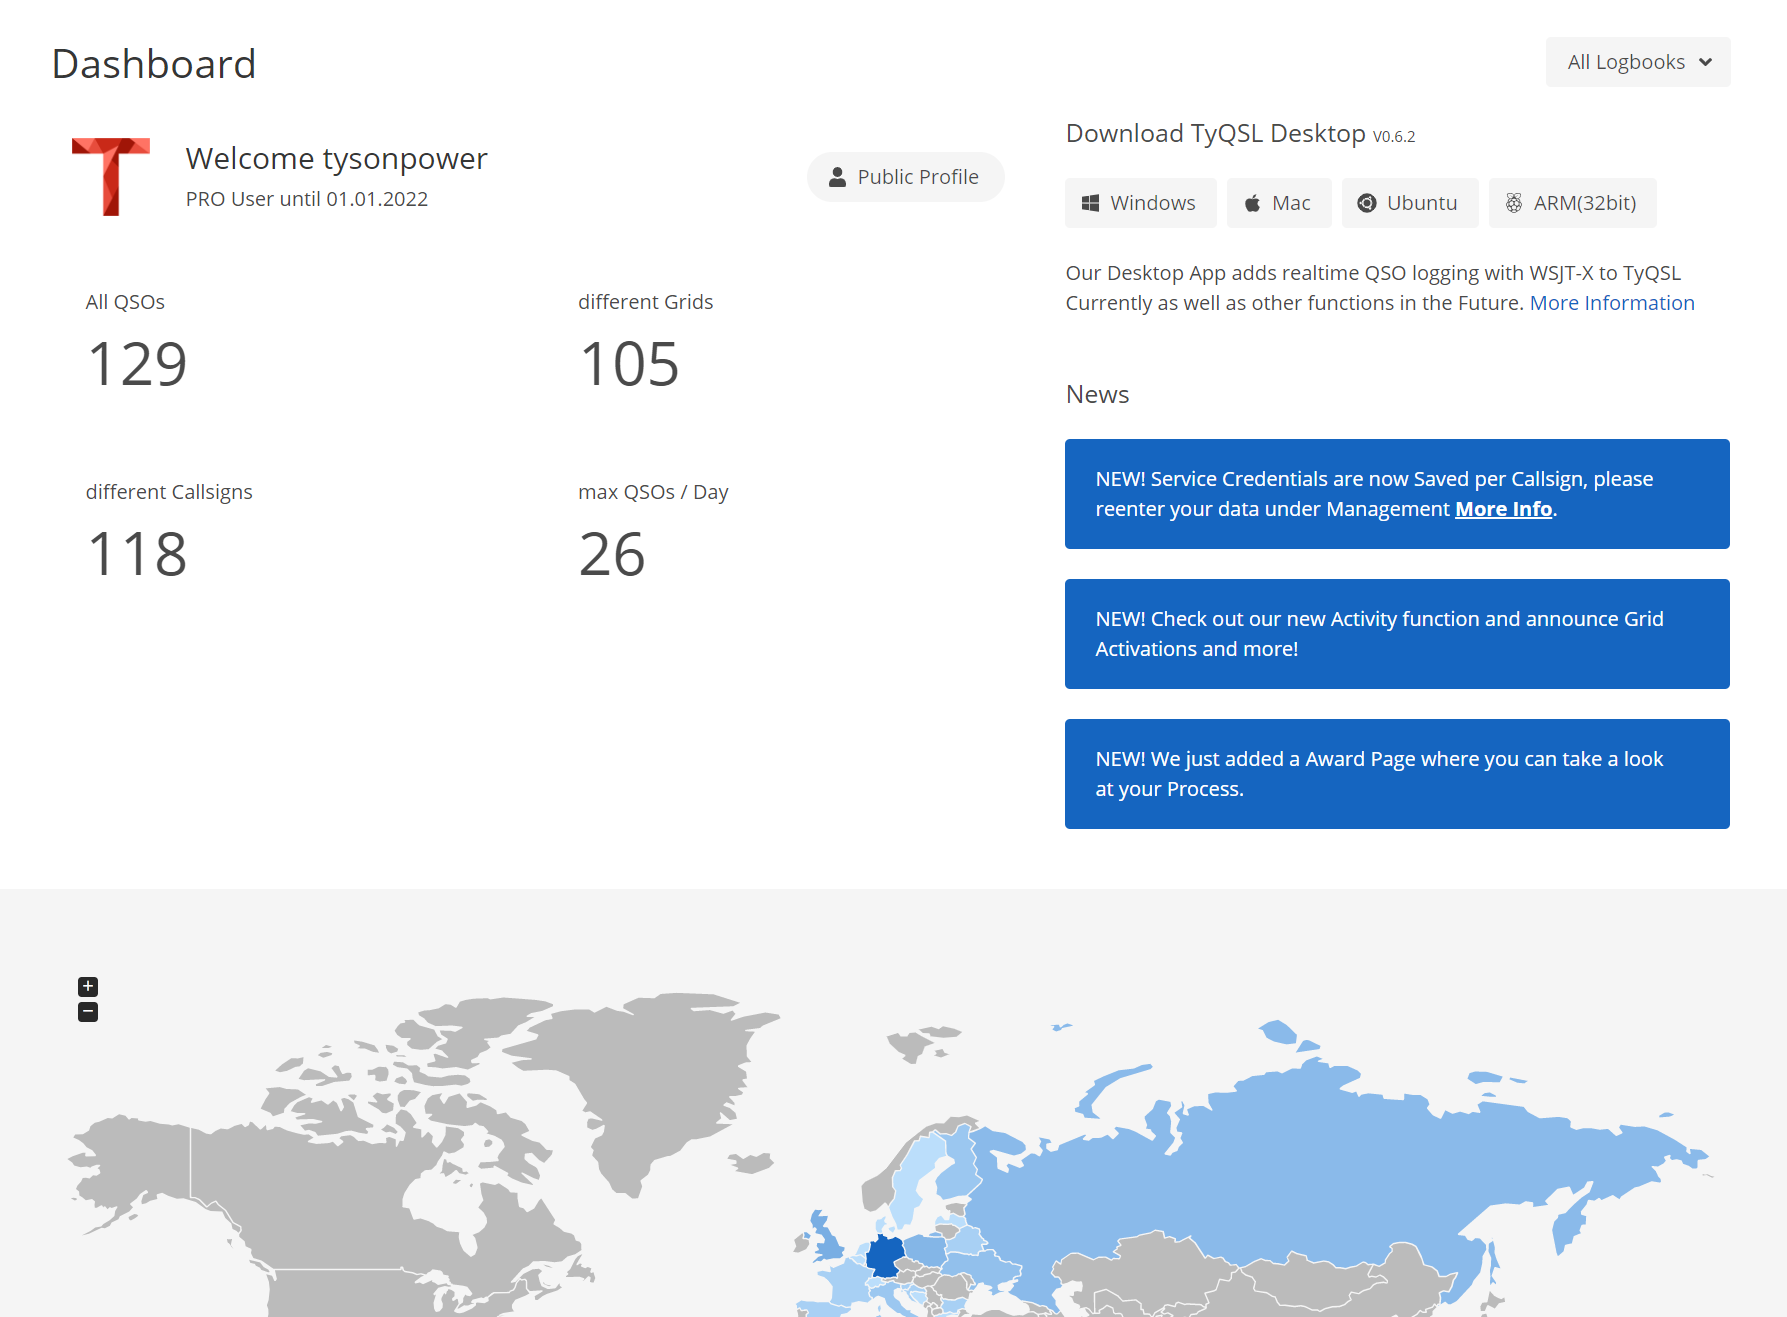Click the different Callsigns value 118
Screen dimensions: 1787x1317
pos(137,554)
